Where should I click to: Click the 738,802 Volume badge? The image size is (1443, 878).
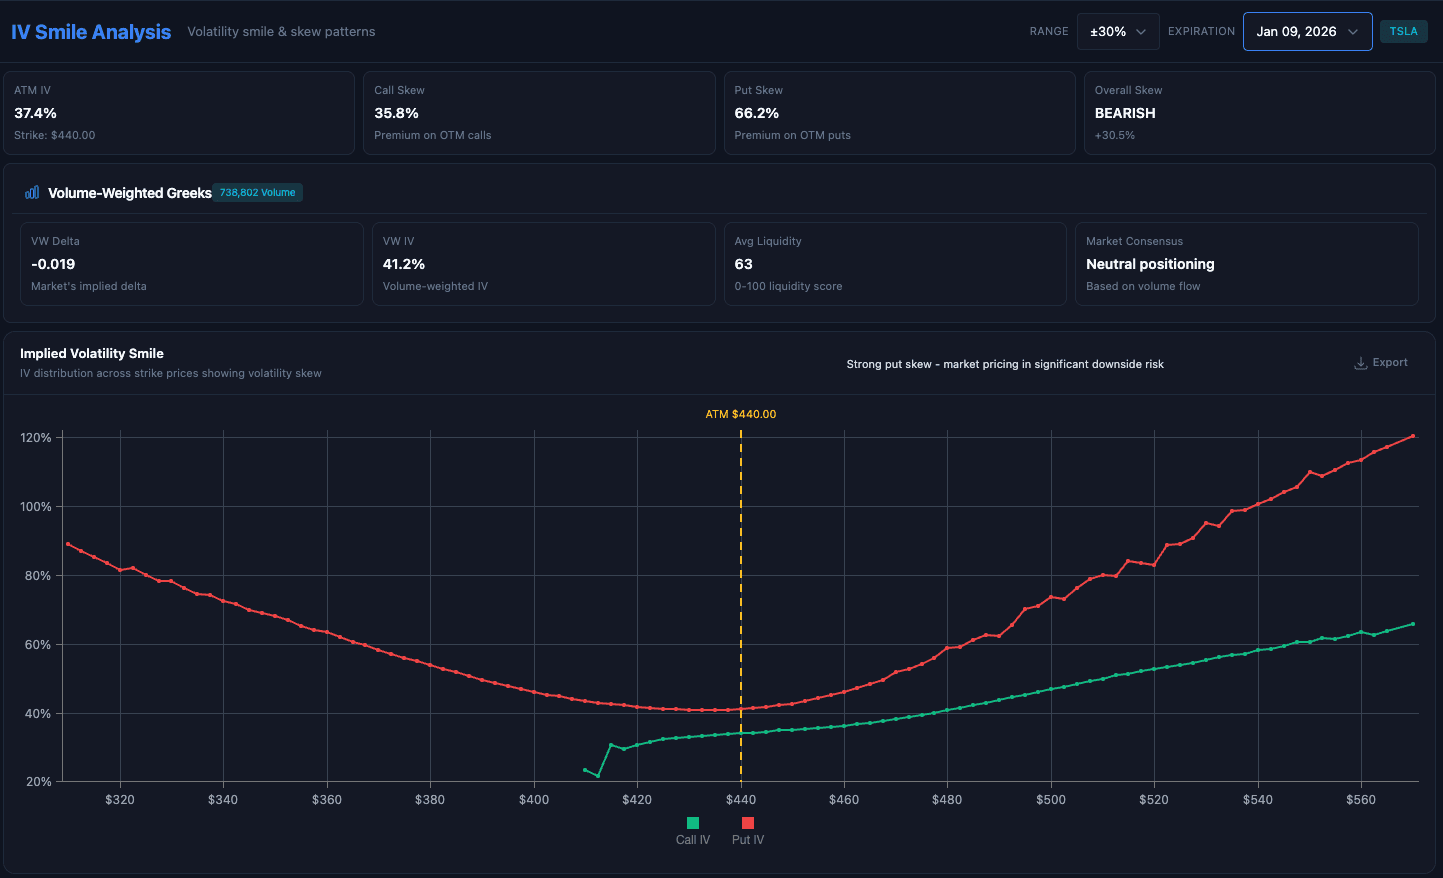tap(257, 192)
